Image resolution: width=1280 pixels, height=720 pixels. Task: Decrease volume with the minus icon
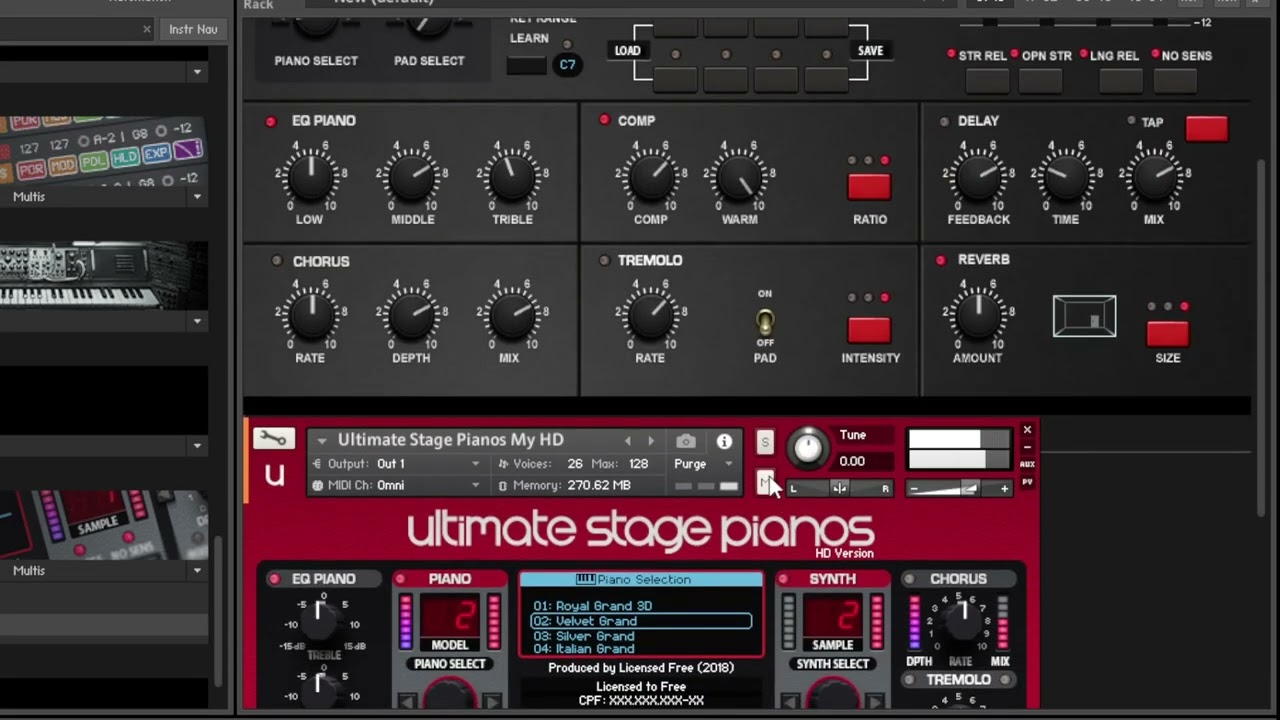pyautogui.click(x=914, y=489)
